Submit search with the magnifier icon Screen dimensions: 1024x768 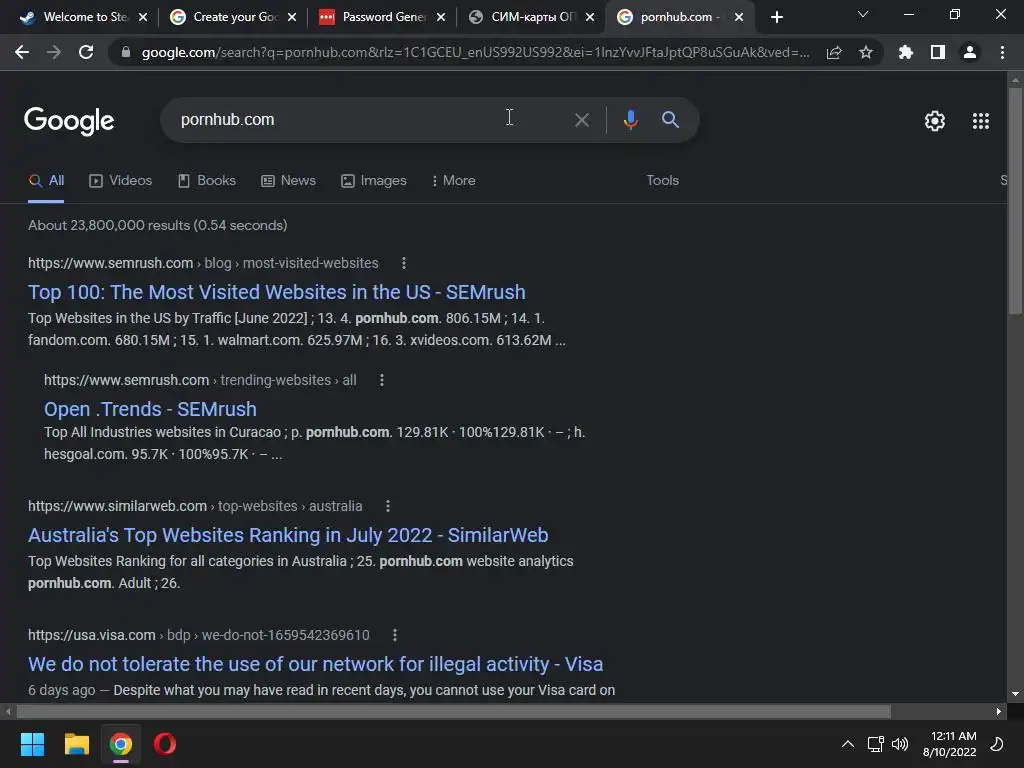coord(670,120)
